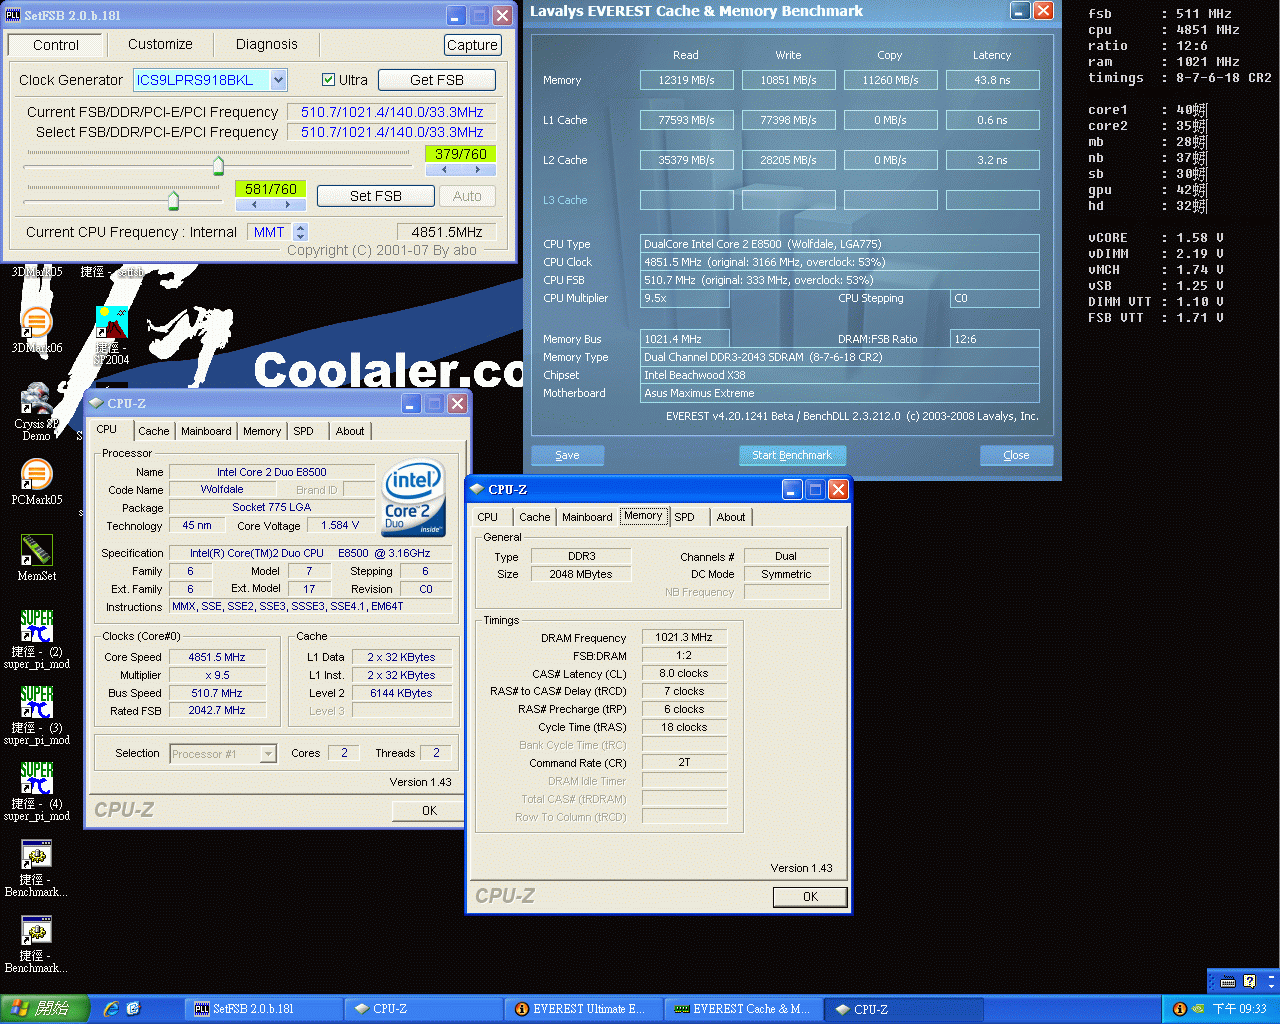Expand the Clock Generator dropdown
Image resolution: width=1280 pixels, height=1024 pixels.
pos(278,80)
